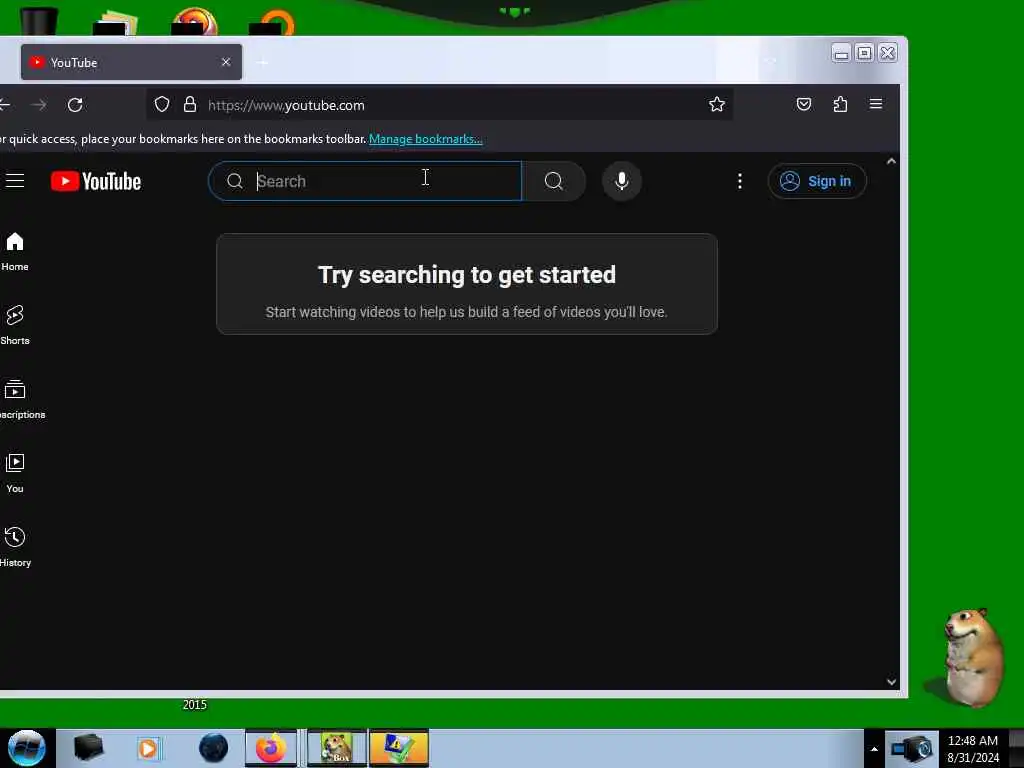Go forward with the forward arrow
This screenshot has width=1024, height=768.
[39, 105]
